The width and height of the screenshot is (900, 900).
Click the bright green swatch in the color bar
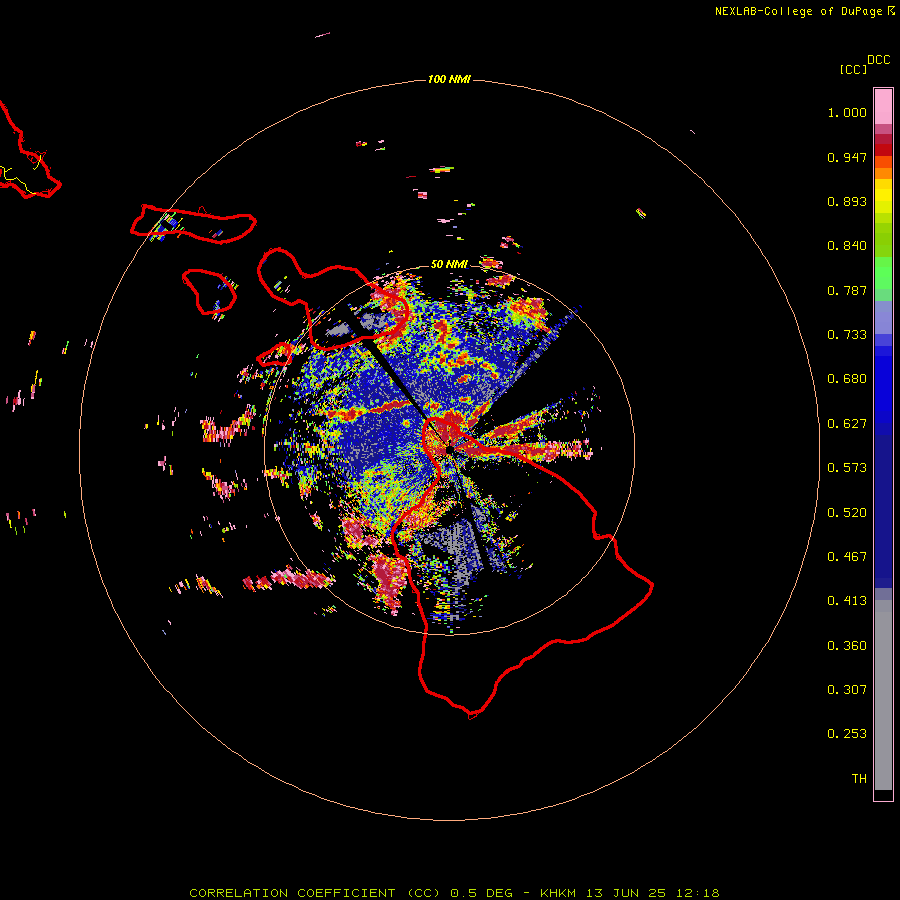(883, 273)
